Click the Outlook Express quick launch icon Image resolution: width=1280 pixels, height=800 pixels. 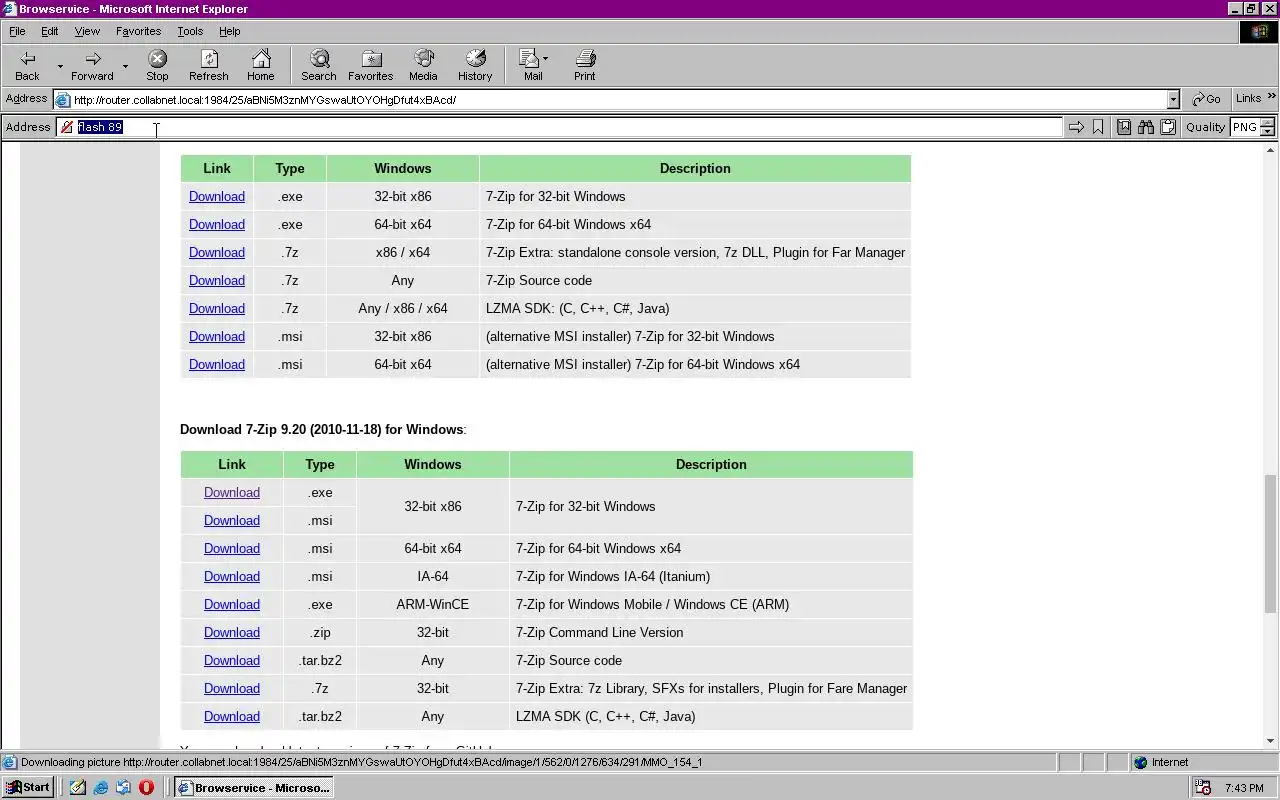click(123, 788)
